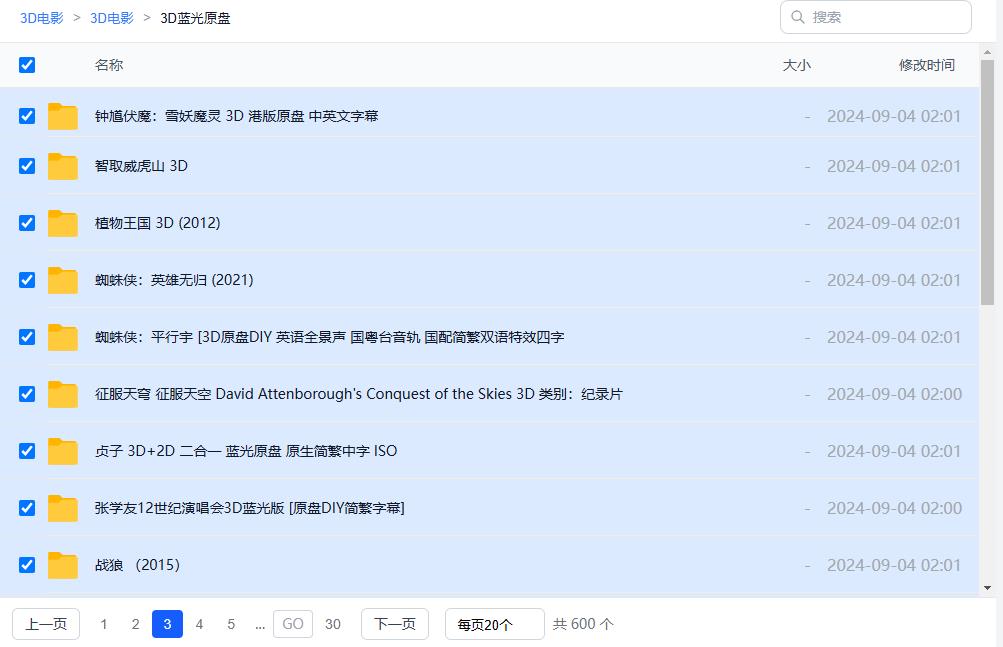Sort by 大小 column header
The height and width of the screenshot is (647, 1003).
tap(796, 65)
